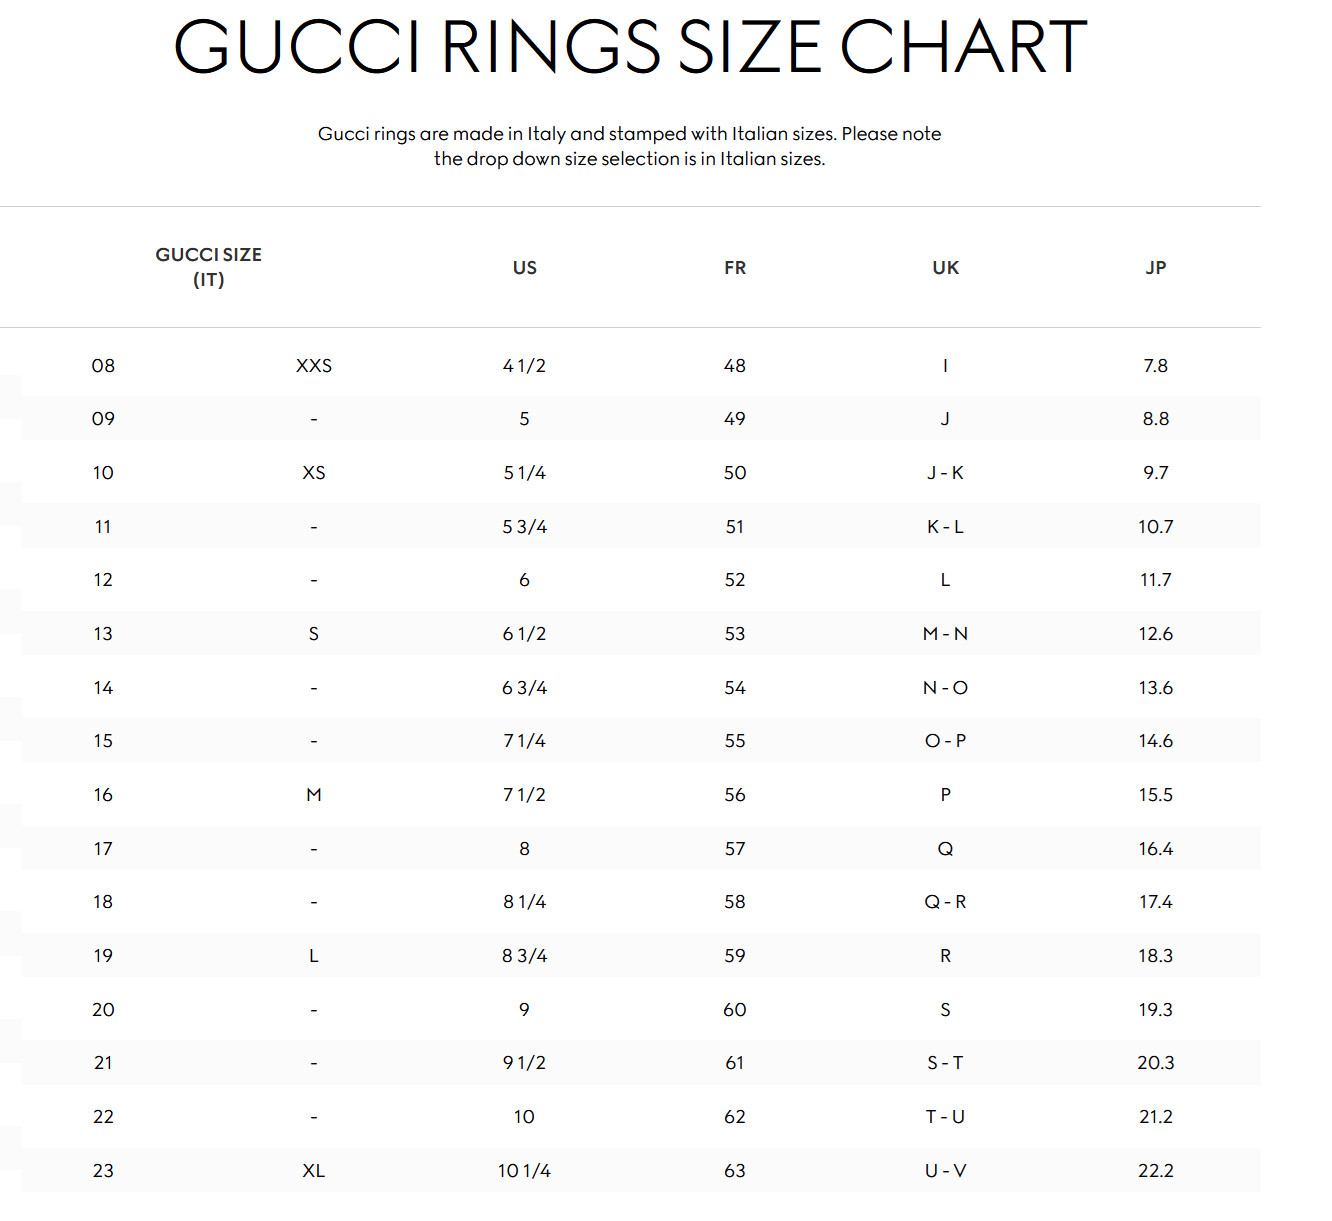The image size is (1332, 1221).
Task: Click US size 6 1/2 cell
Action: tap(525, 634)
